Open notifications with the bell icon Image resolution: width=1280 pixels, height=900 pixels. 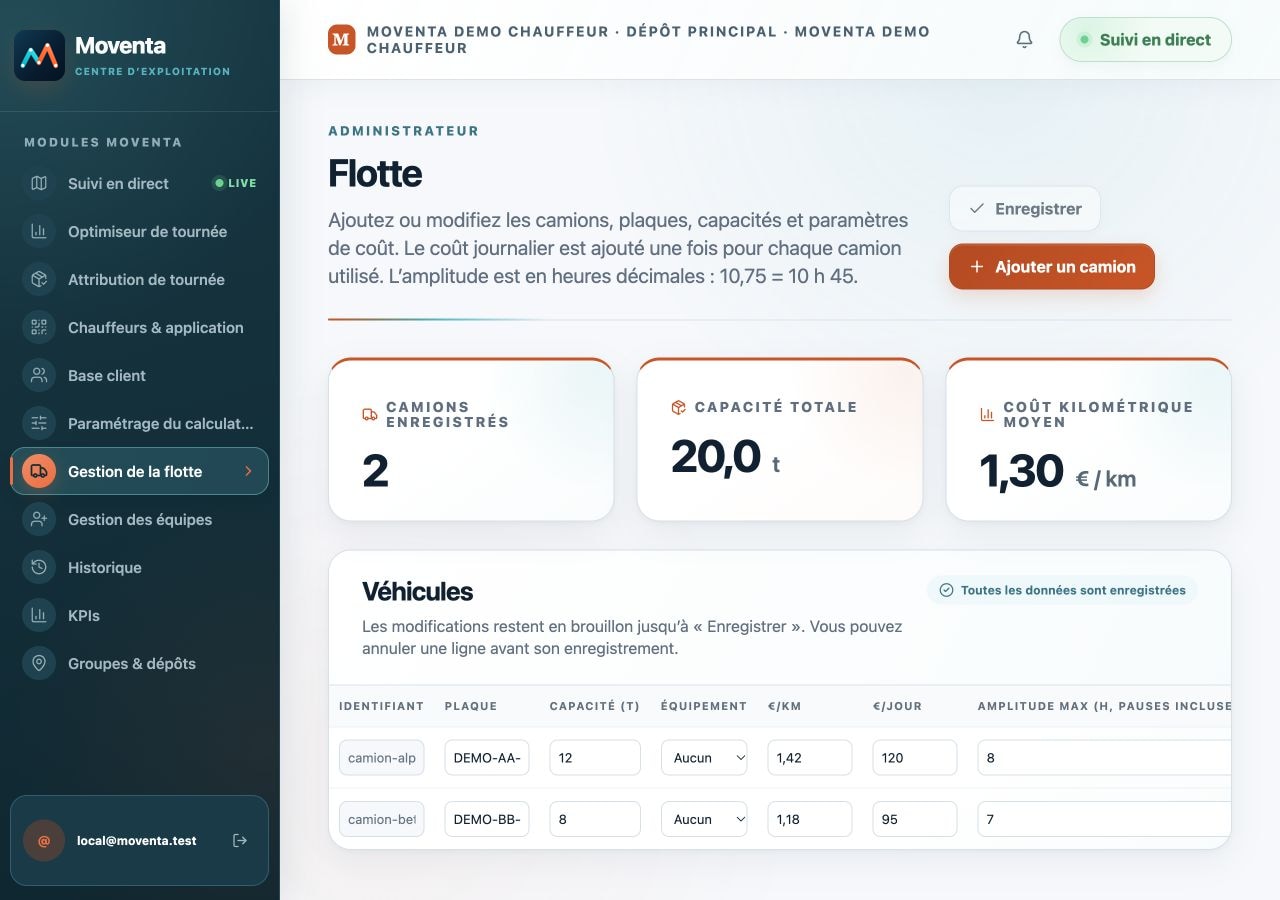pyautogui.click(x=1024, y=40)
